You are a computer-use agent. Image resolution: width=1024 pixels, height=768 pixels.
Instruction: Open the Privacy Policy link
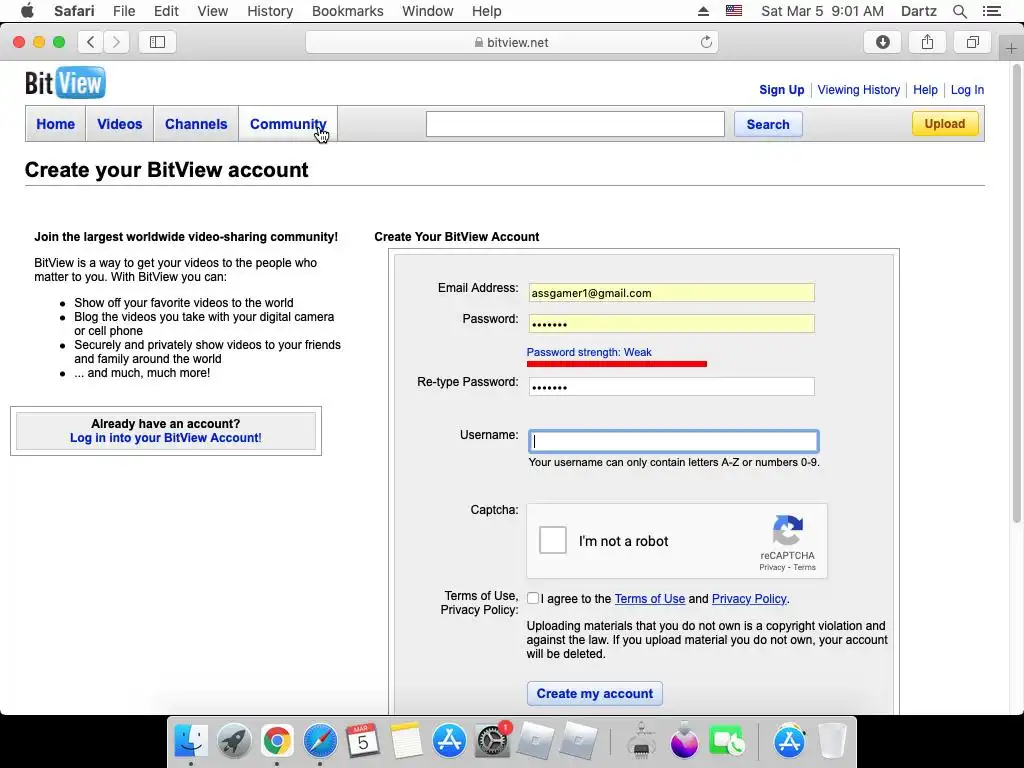click(749, 599)
